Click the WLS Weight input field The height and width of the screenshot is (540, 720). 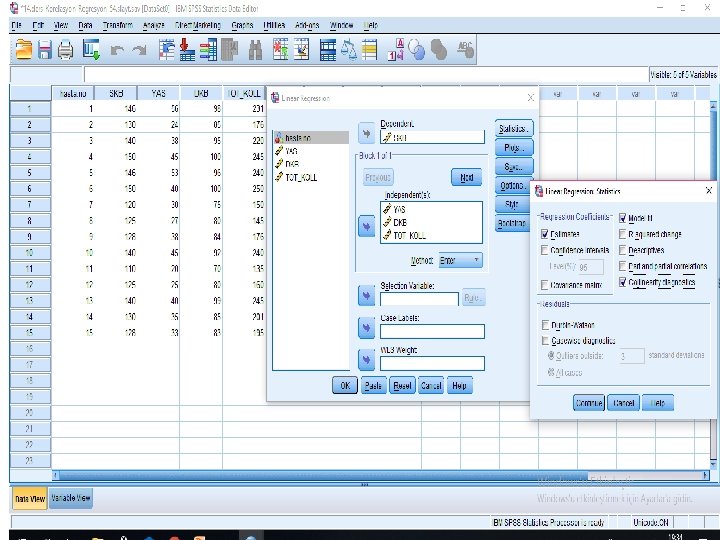(432, 363)
